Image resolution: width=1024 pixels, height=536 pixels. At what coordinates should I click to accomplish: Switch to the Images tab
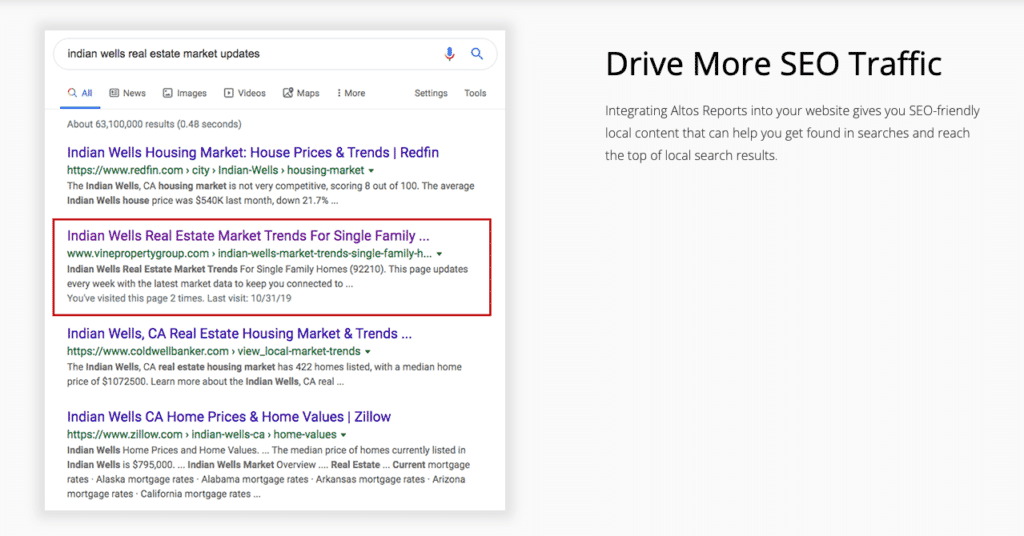coord(185,93)
